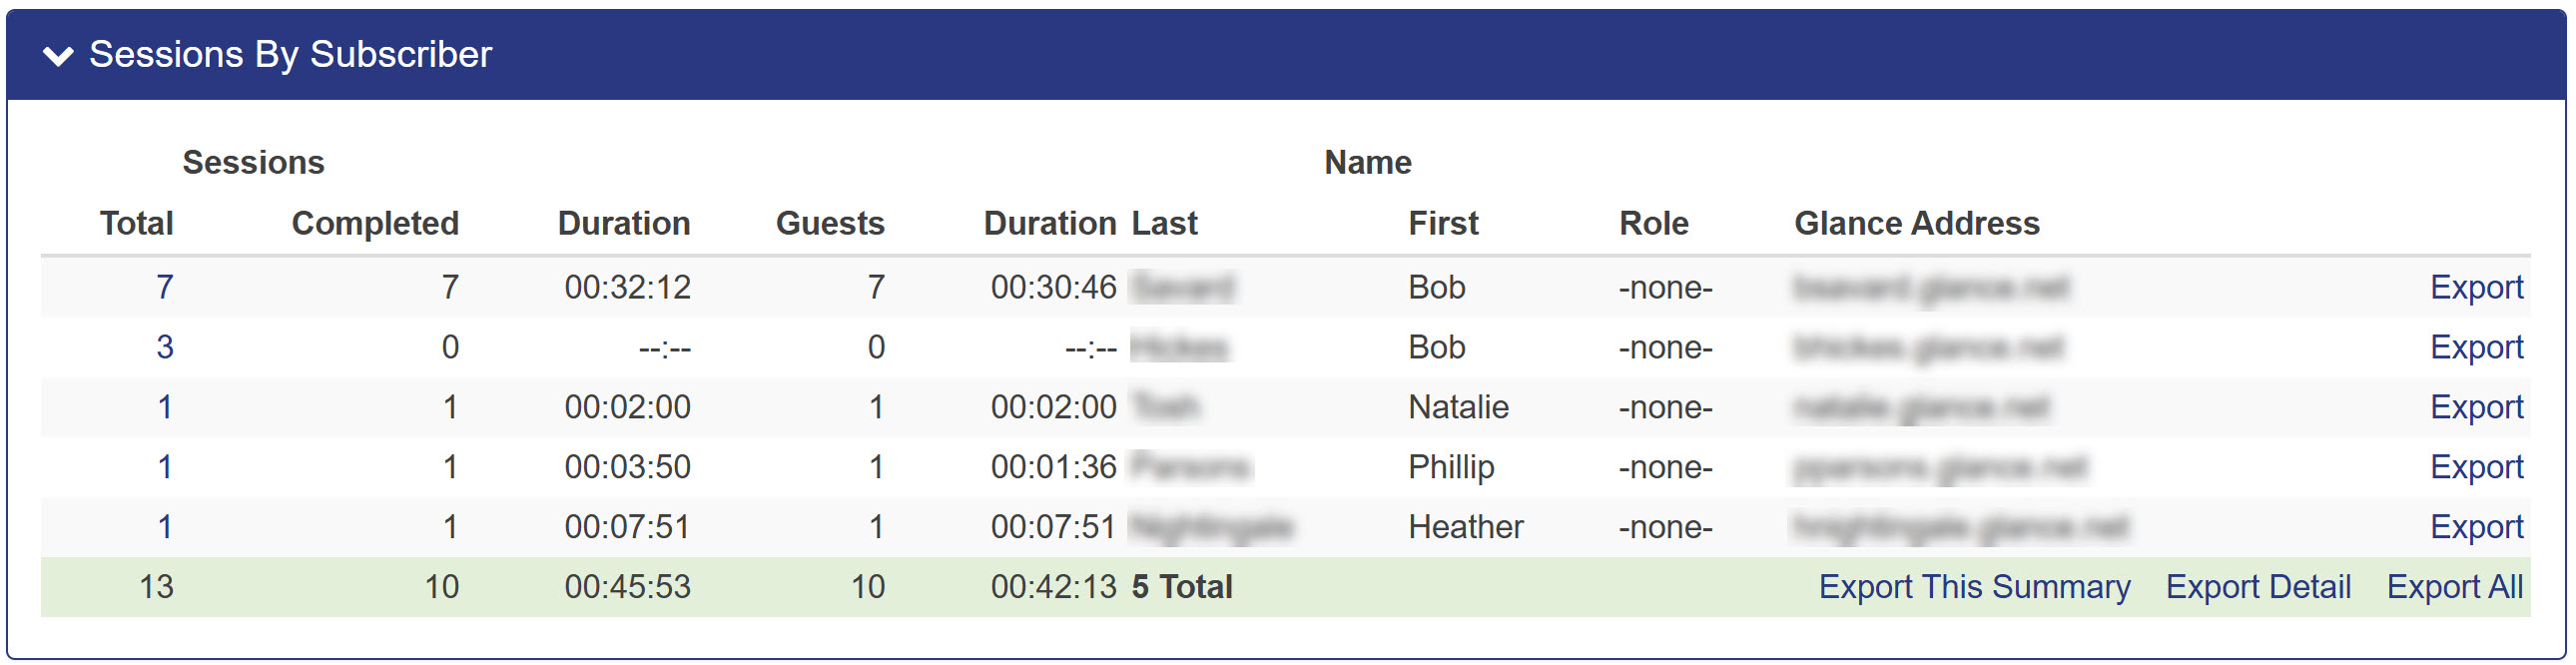Export Phillip's session row
2576x665 pixels.
point(2476,467)
